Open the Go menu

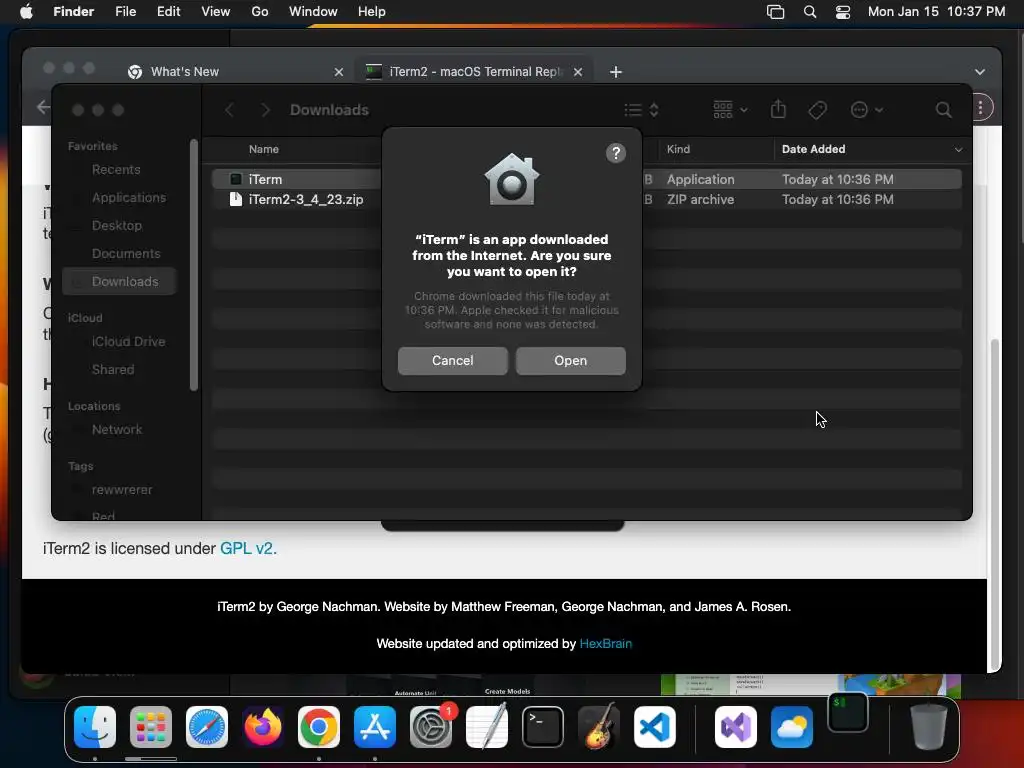click(259, 12)
